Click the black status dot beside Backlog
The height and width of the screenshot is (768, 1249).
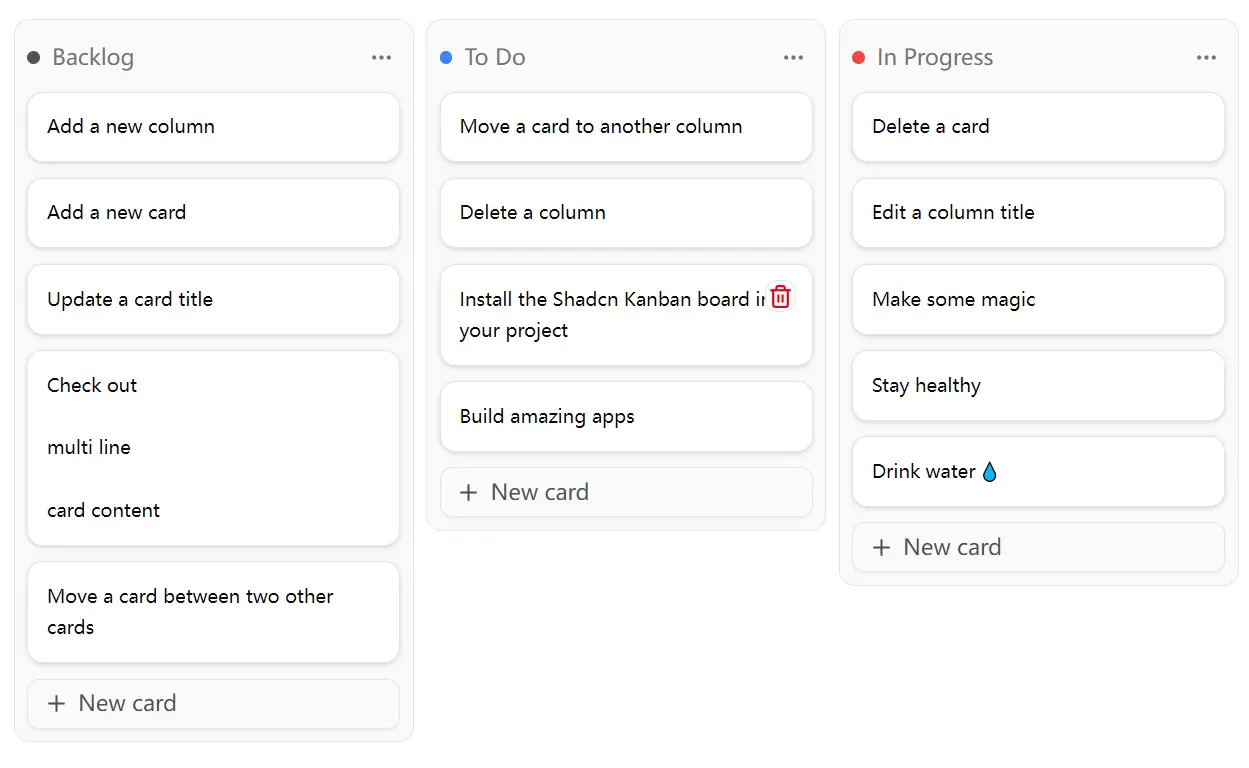34,57
